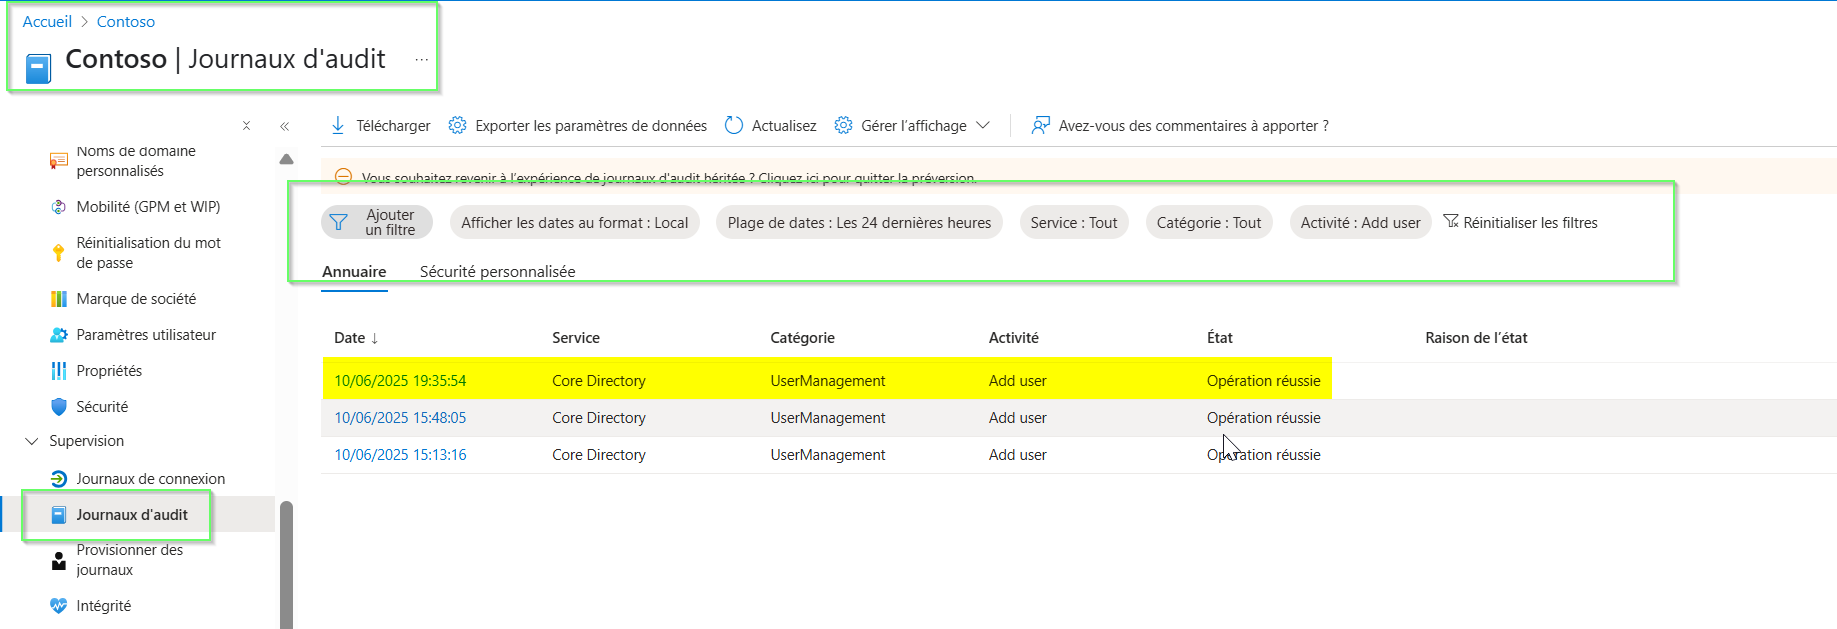The image size is (1837, 629).
Task: Click the Journaux de connexion icon
Action: pos(59,479)
